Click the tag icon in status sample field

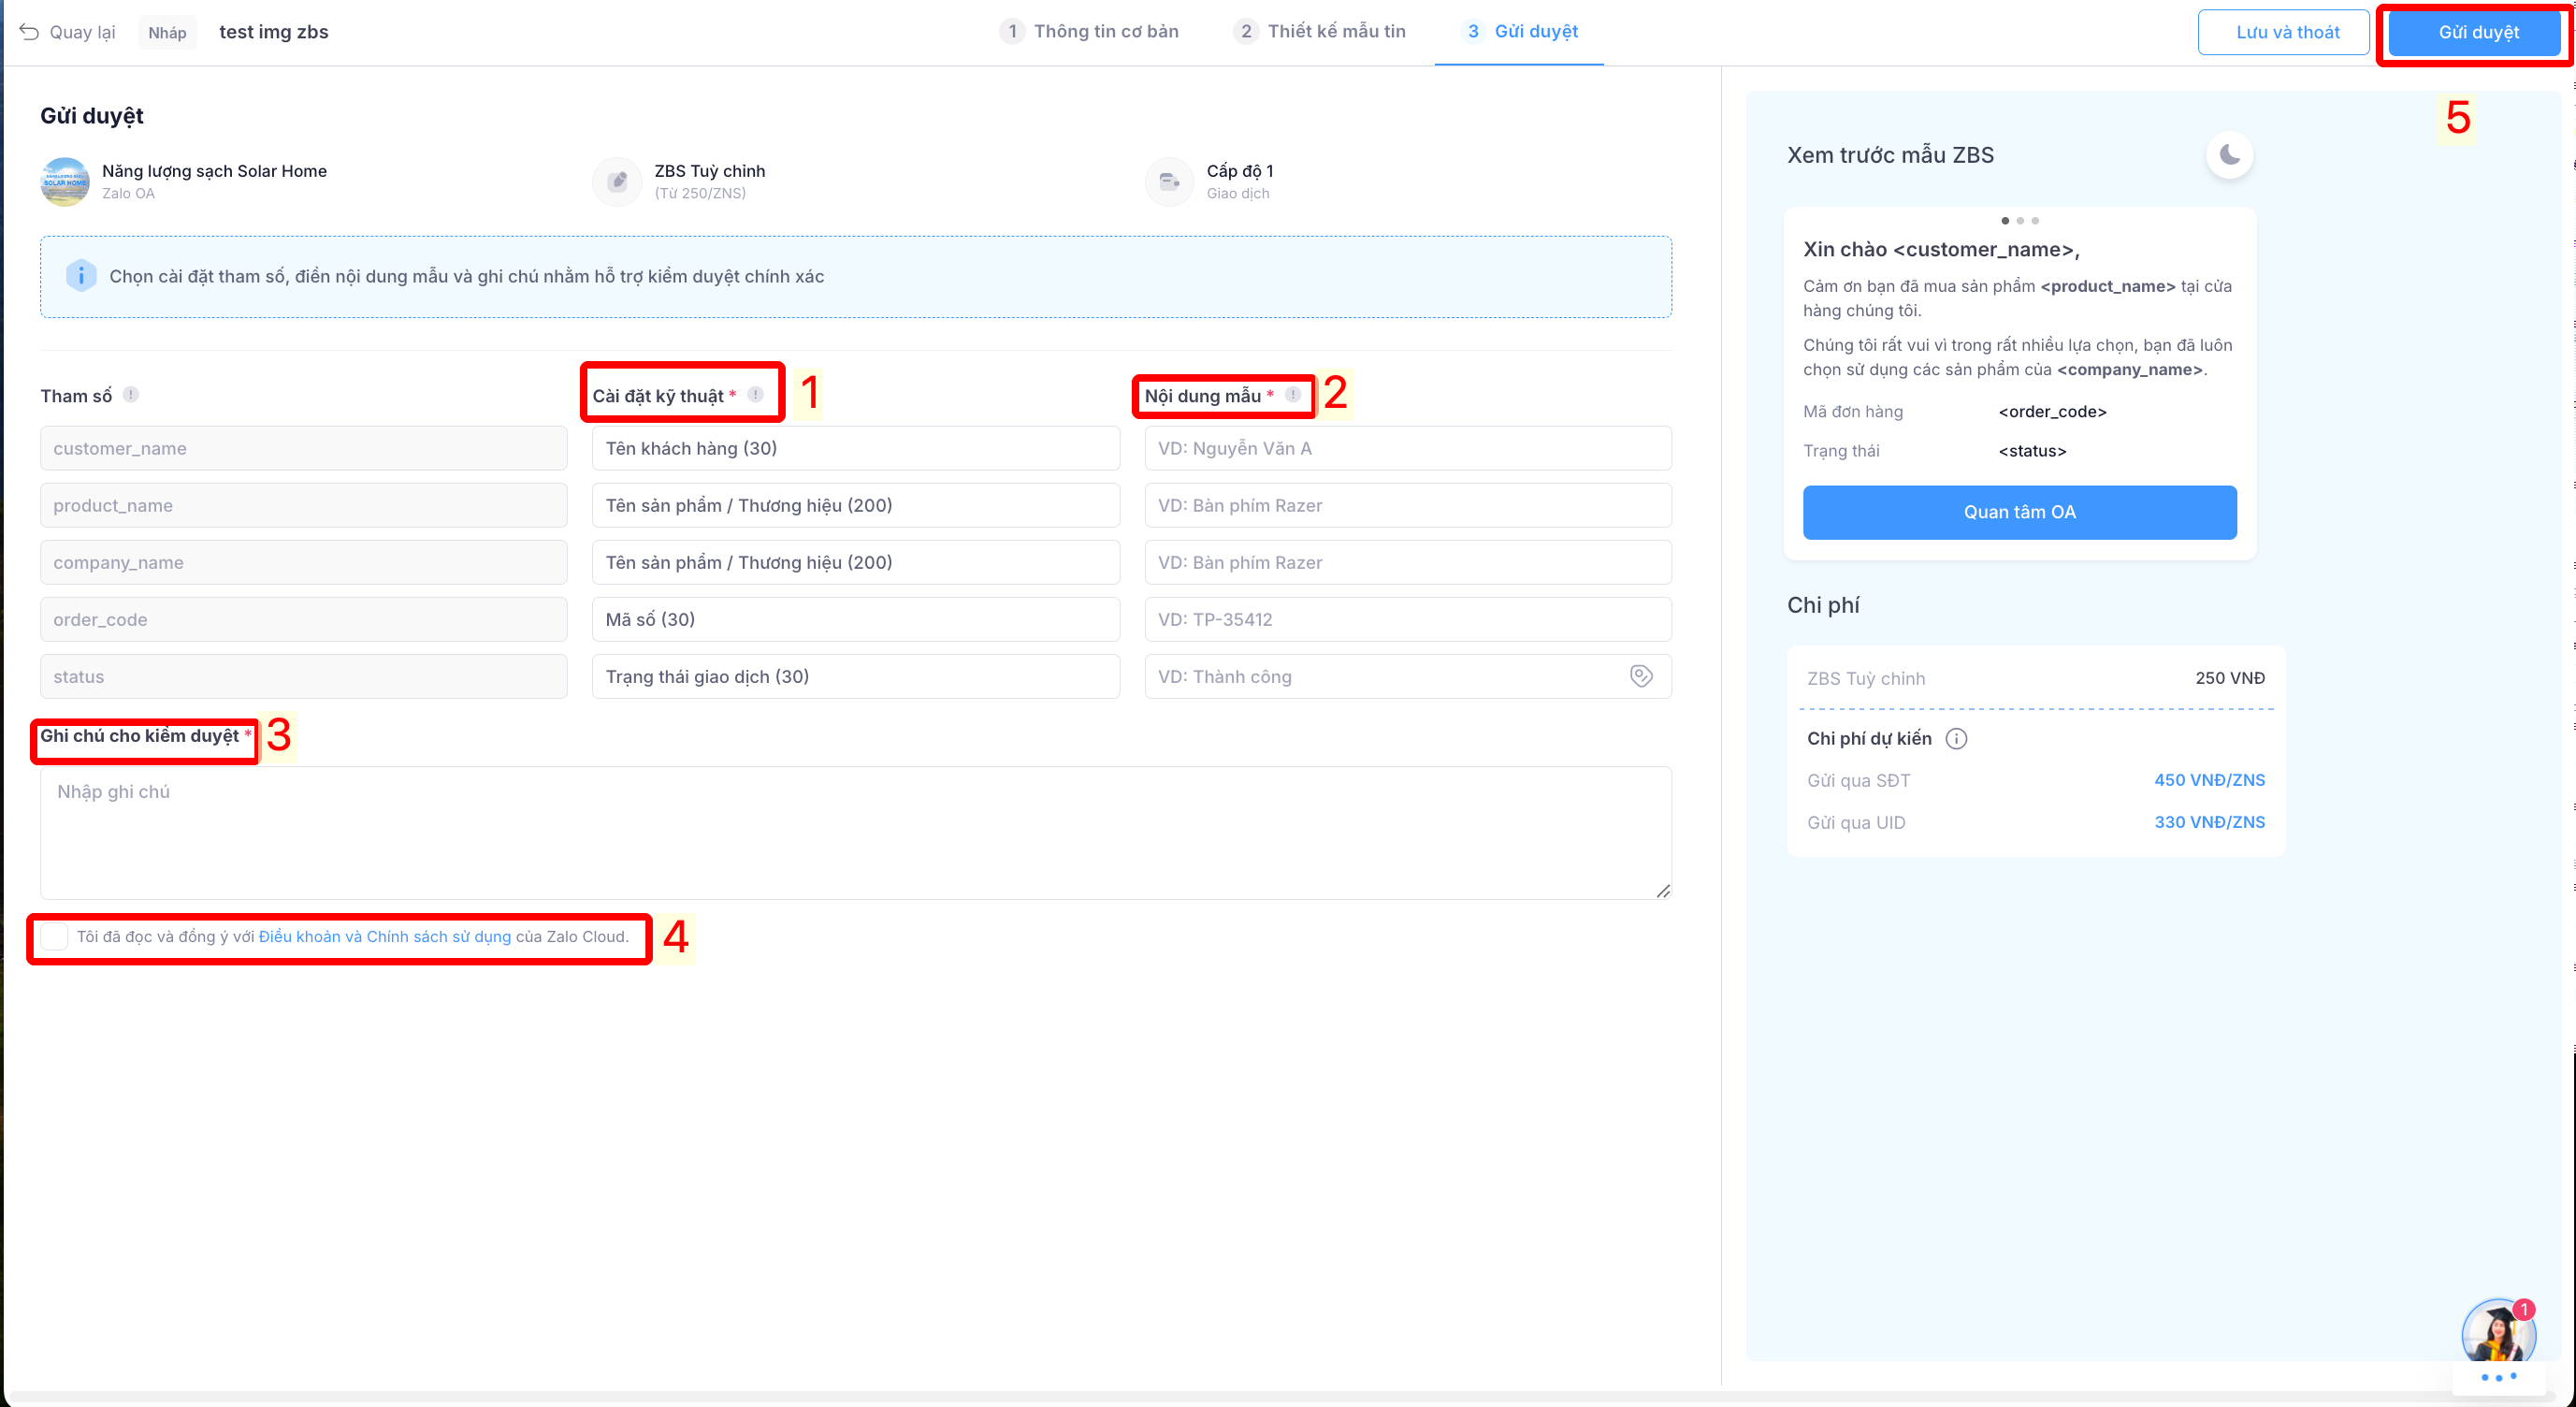click(x=1641, y=676)
